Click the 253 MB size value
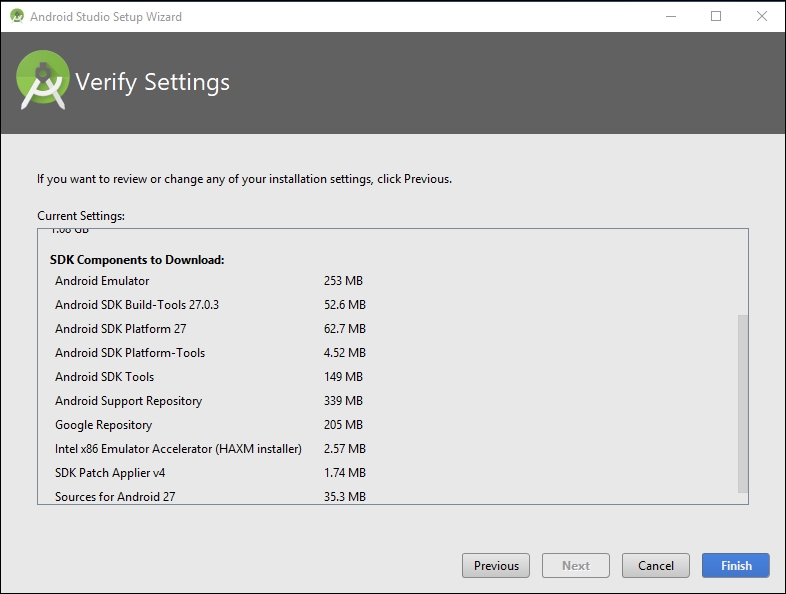 [x=343, y=281]
